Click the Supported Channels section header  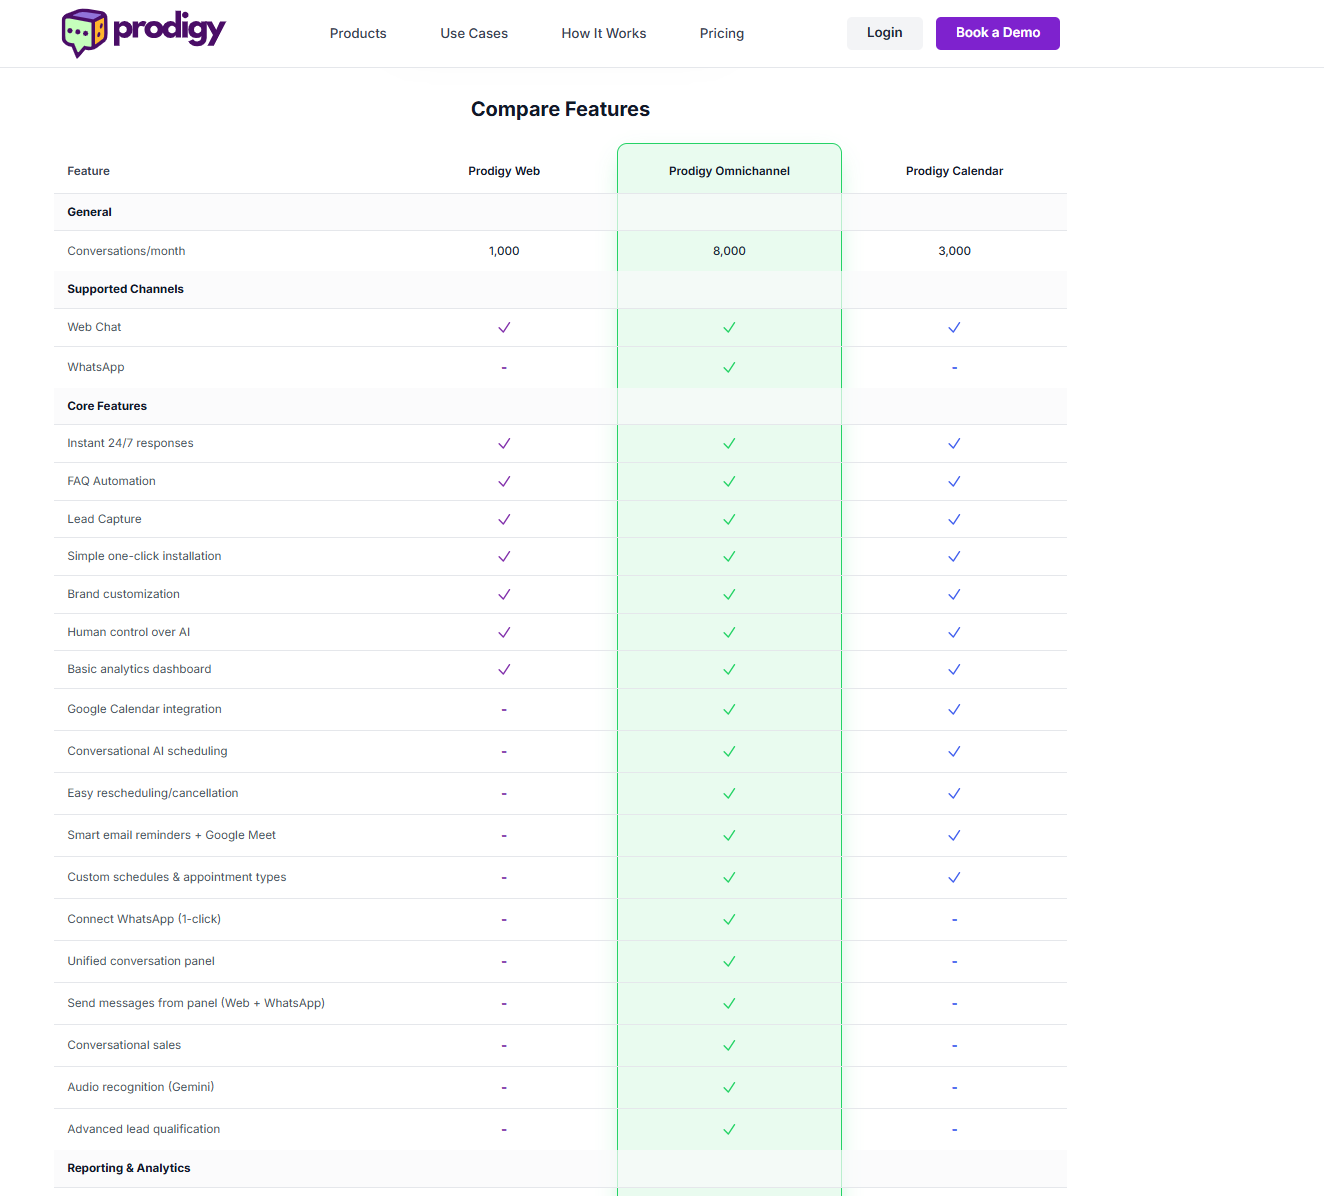(x=125, y=289)
